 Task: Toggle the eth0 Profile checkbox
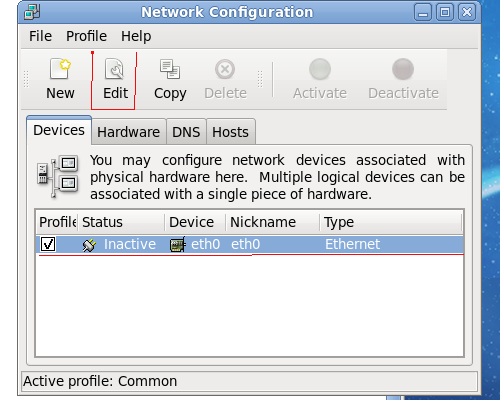pyautogui.click(x=48, y=244)
